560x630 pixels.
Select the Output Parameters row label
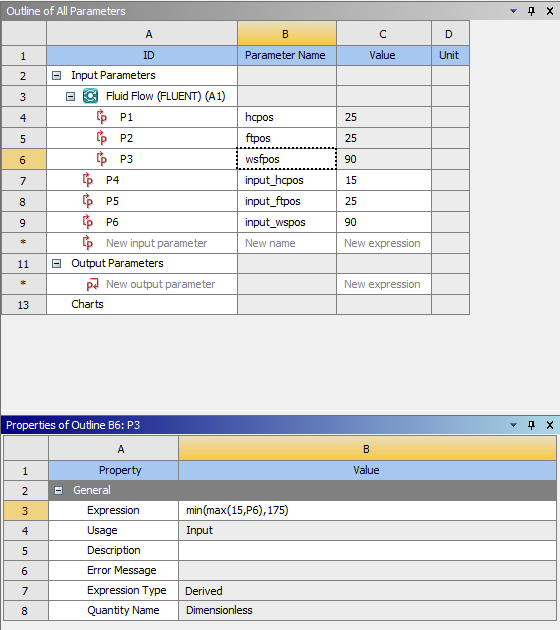point(117,263)
